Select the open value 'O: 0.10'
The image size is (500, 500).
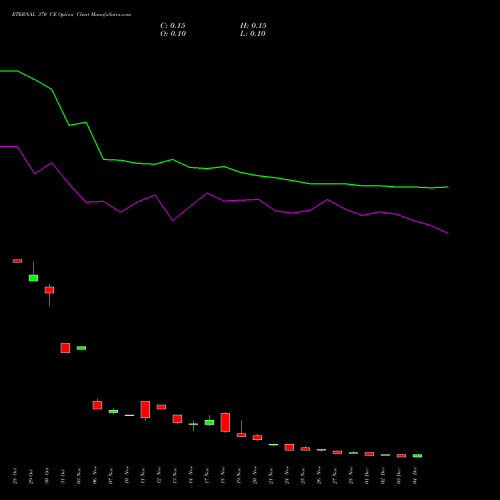pyautogui.click(x=173, y=34)
